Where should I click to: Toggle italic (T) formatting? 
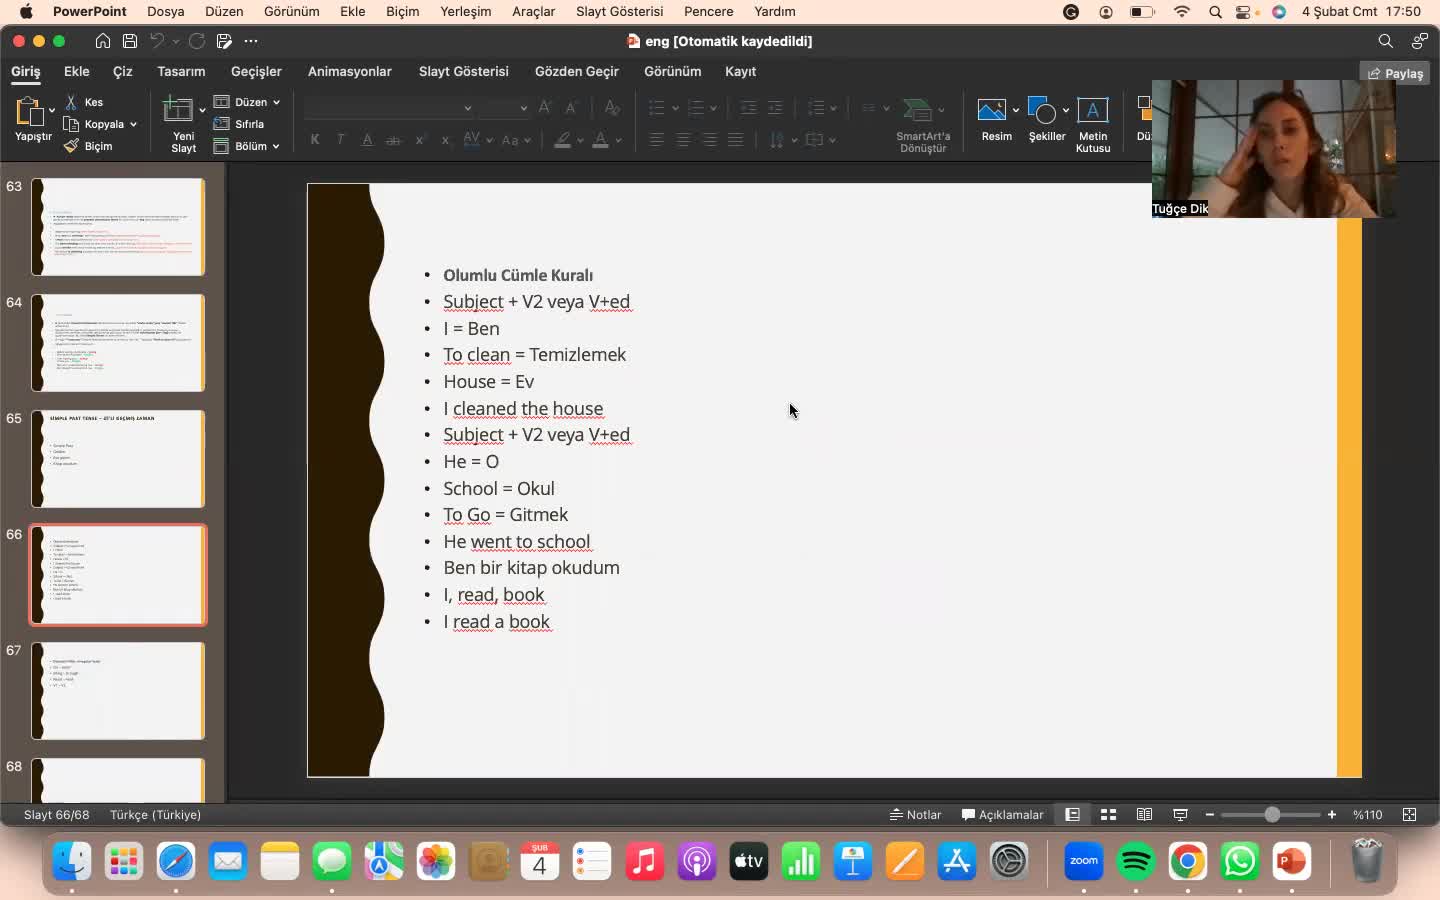point(341,140)
